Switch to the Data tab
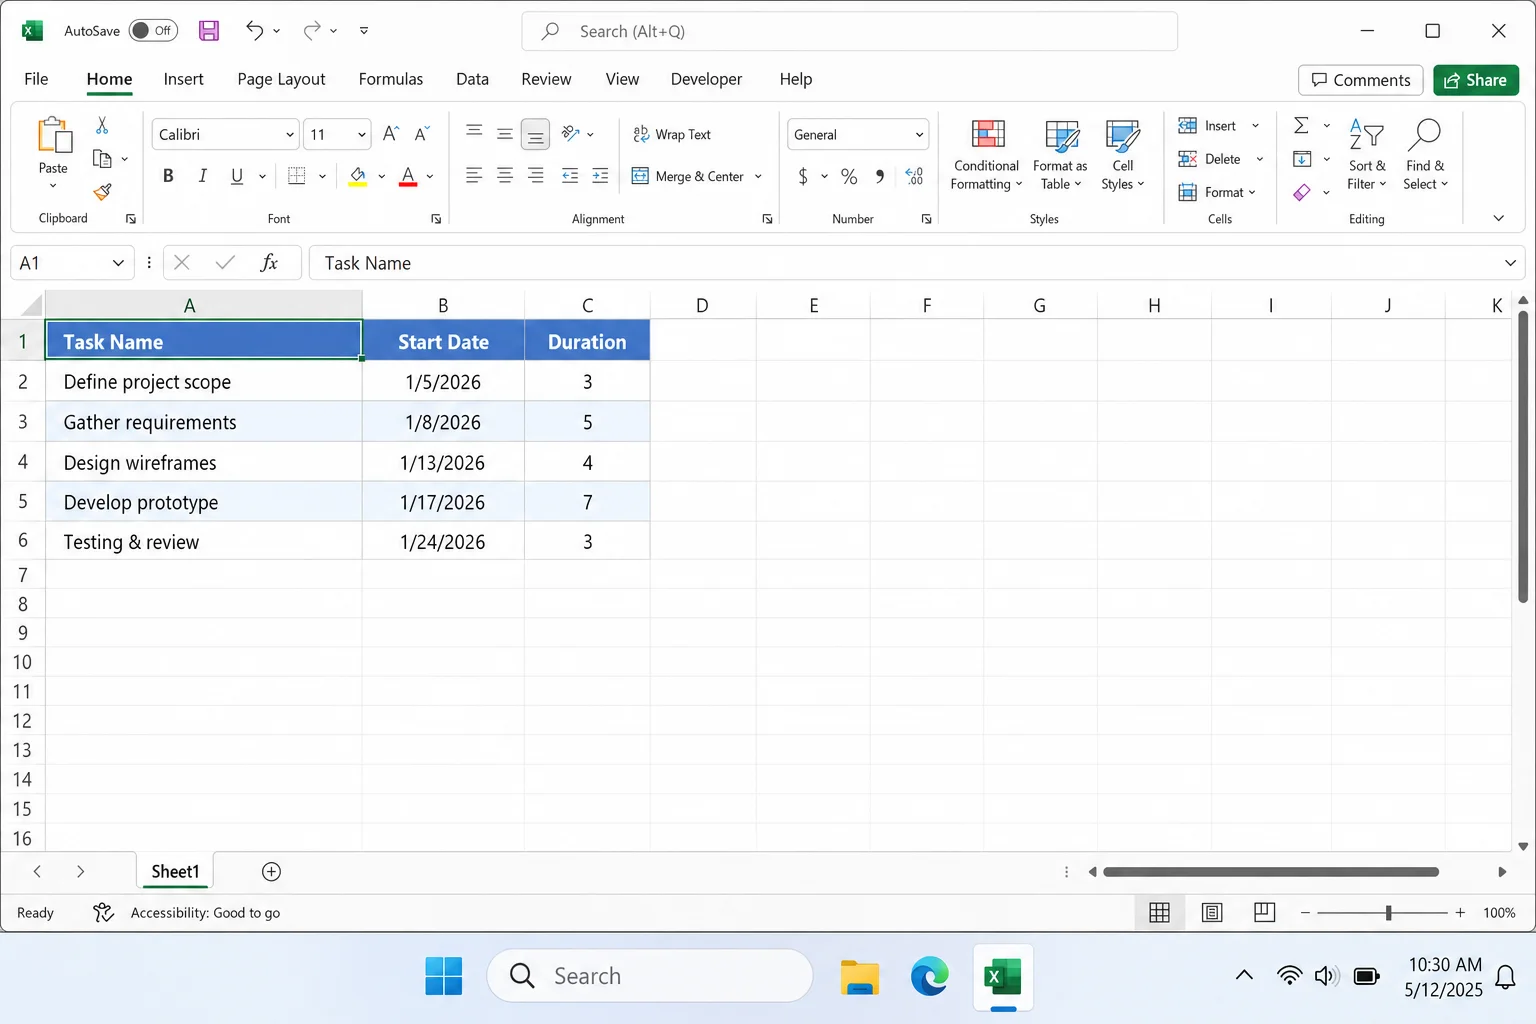 472,79
